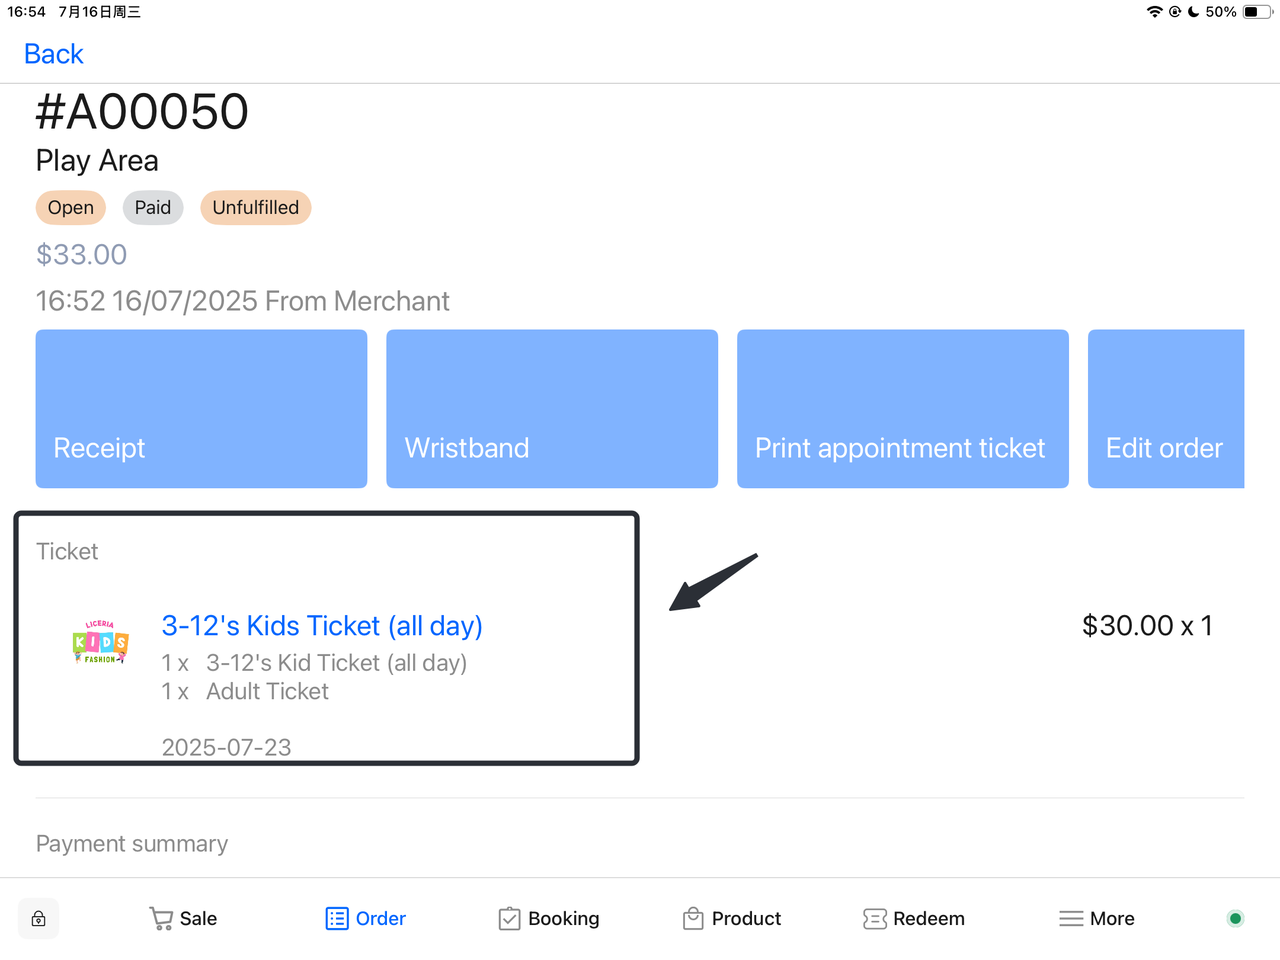
Task: Tap the battery indicator in status bar
Action: pyautogui.click(x=1256, y=12)
